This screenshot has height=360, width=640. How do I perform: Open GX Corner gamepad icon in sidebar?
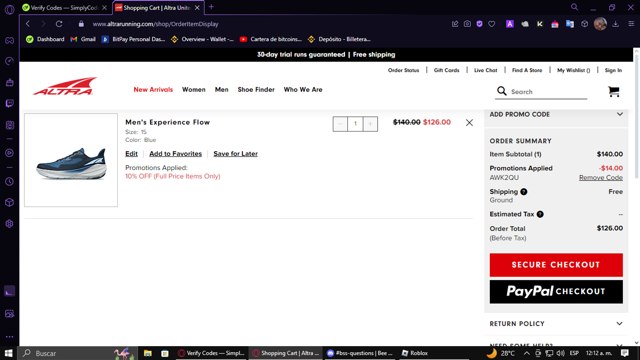(9, 40)
